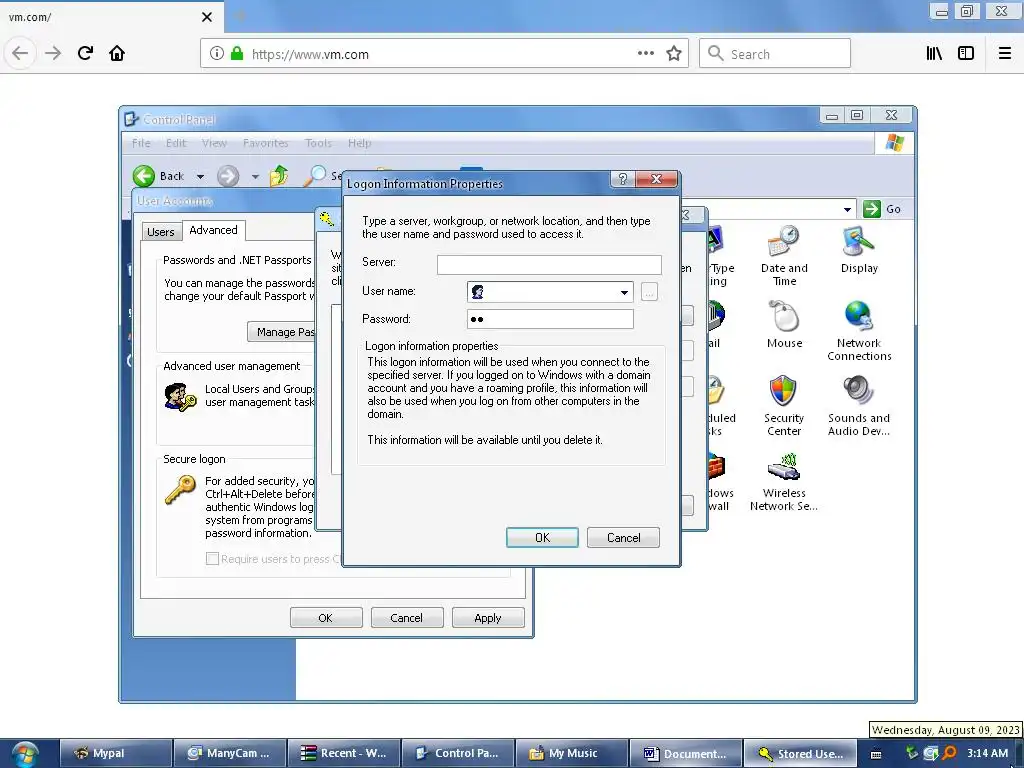Click the https://www.vm.com address bar

click(x=444, y=54)
